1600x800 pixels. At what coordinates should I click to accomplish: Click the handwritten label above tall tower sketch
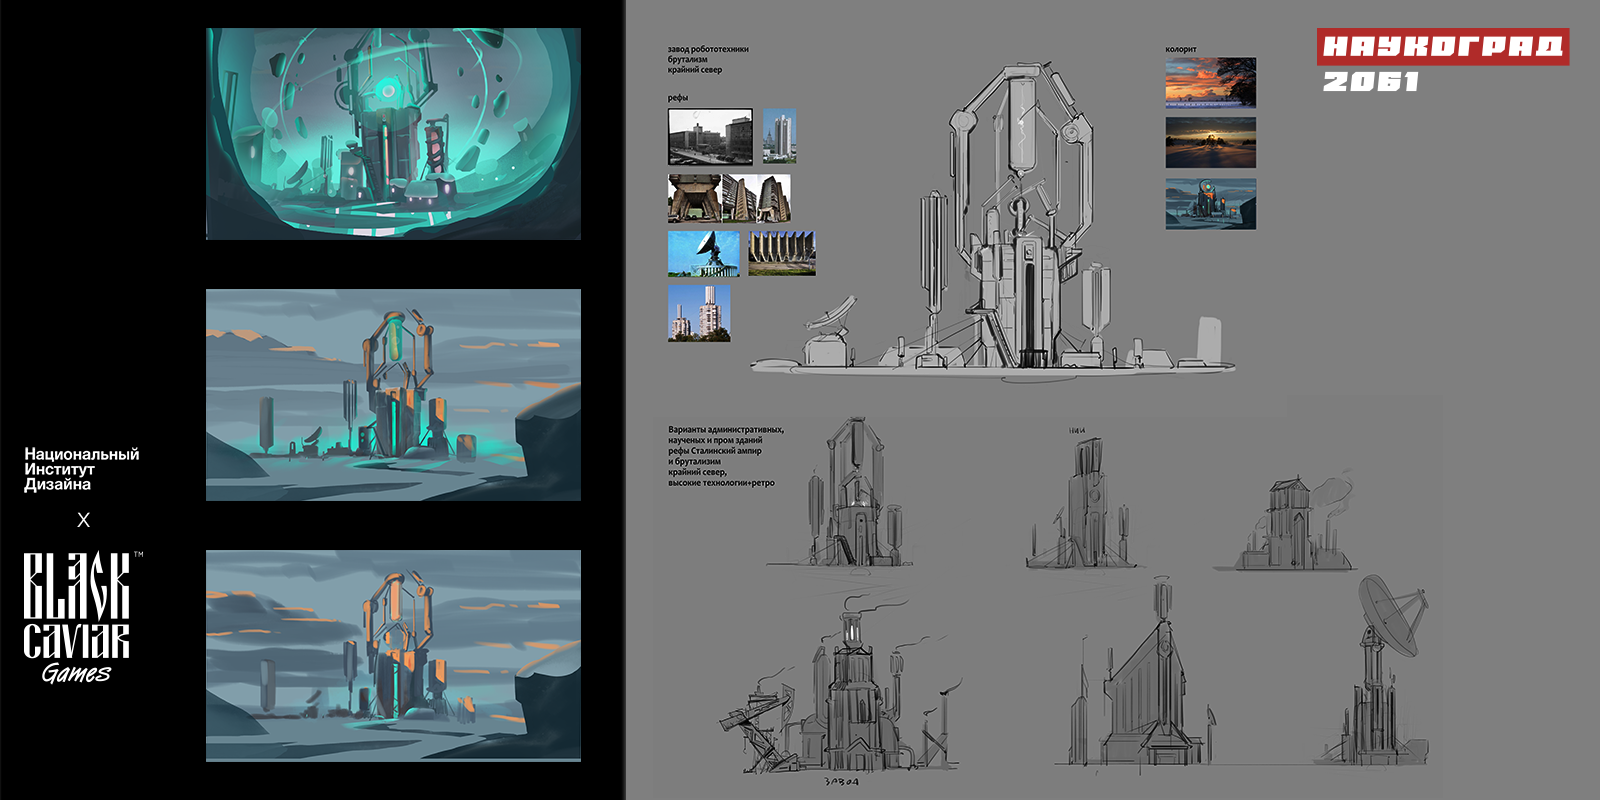[1077, 431]
